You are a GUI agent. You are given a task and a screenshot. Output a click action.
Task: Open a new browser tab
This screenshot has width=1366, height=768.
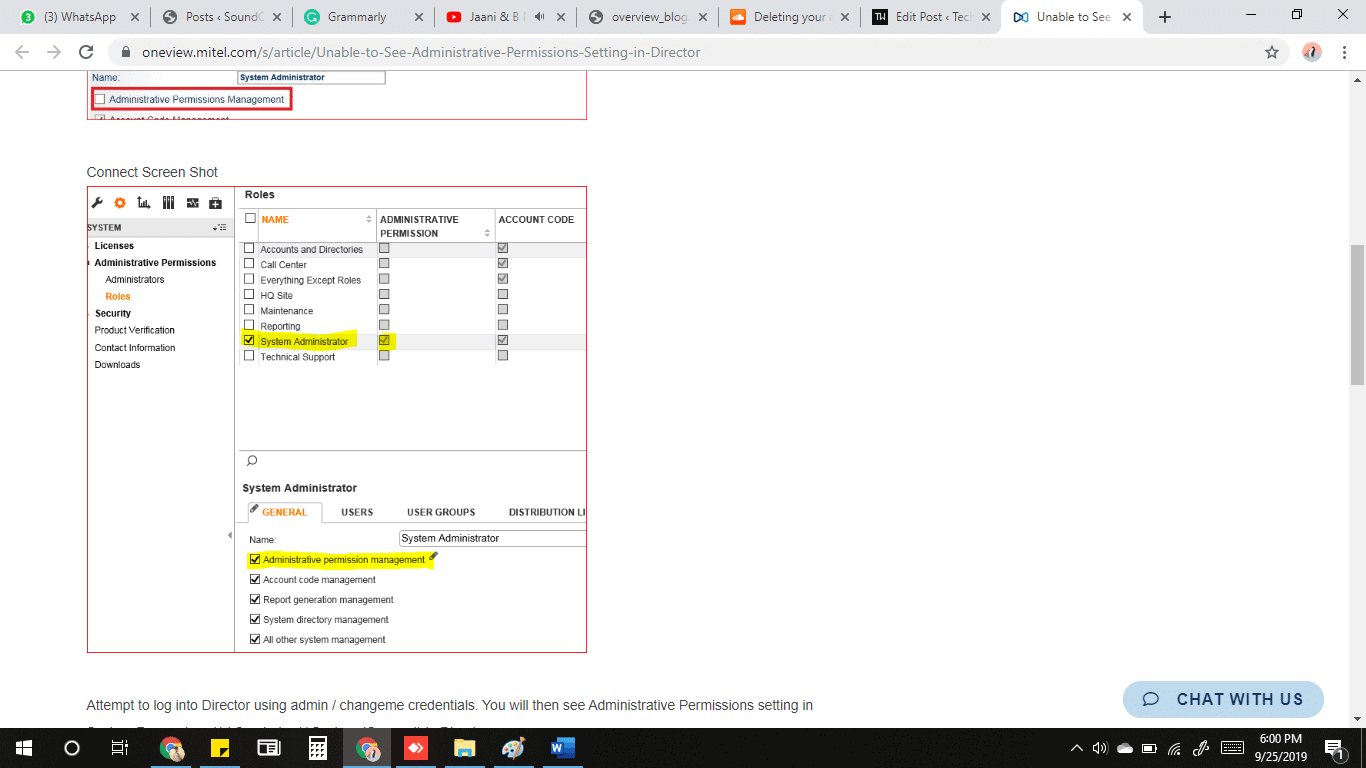[x=1165, y=17]
